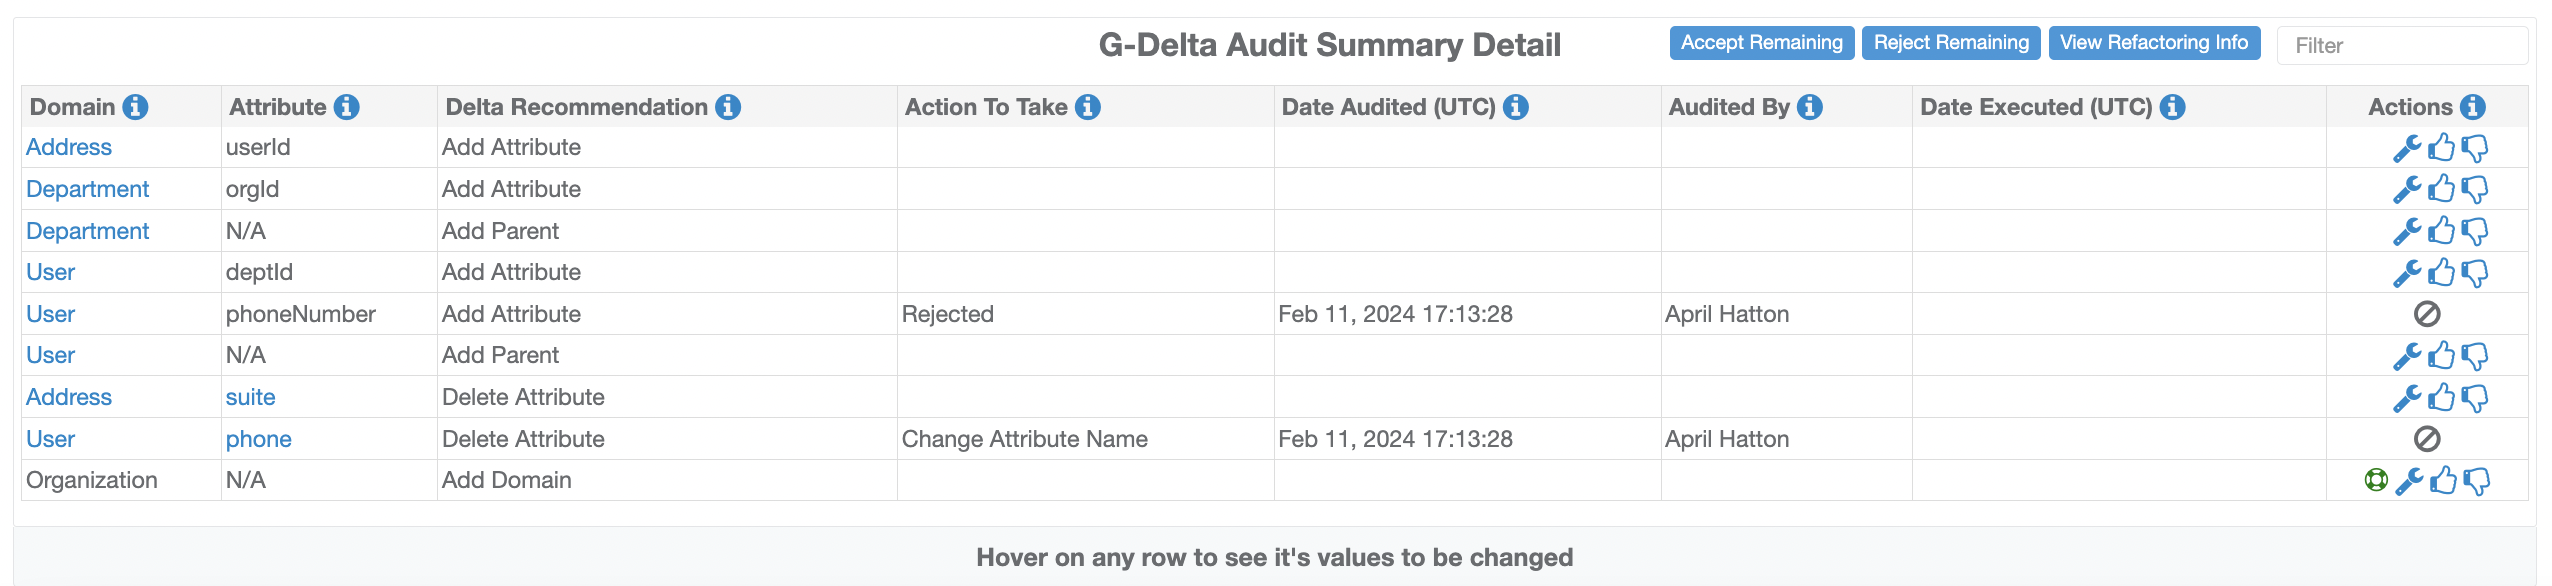This screenshot has width=2552, height=586.
Task: Click the blocked icon on User phoneNumber row
Action: (x=2427, y=314)
